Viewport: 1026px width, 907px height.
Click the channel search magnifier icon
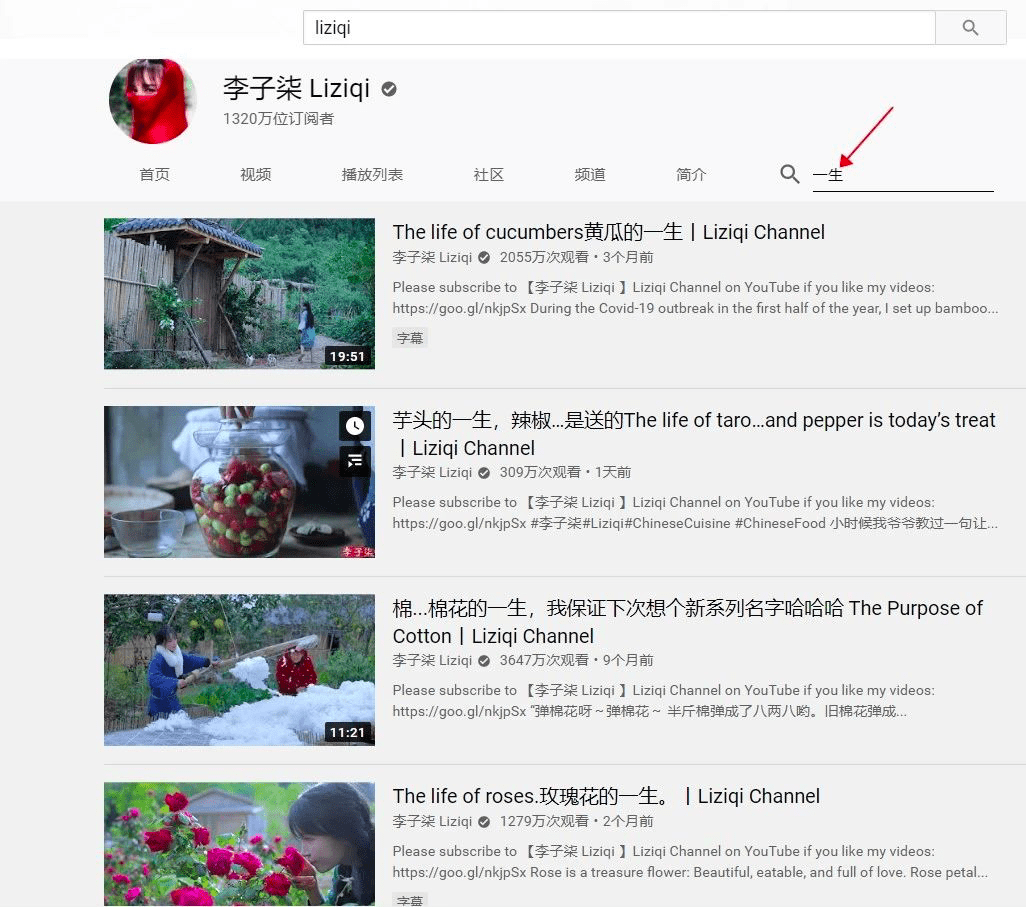(x=790, y=174)
